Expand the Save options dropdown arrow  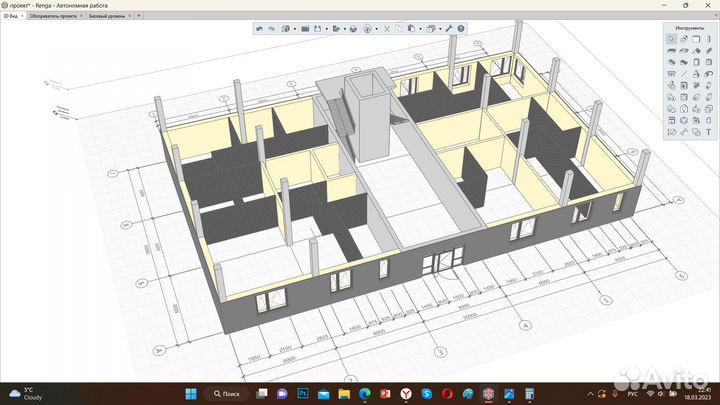327,29
